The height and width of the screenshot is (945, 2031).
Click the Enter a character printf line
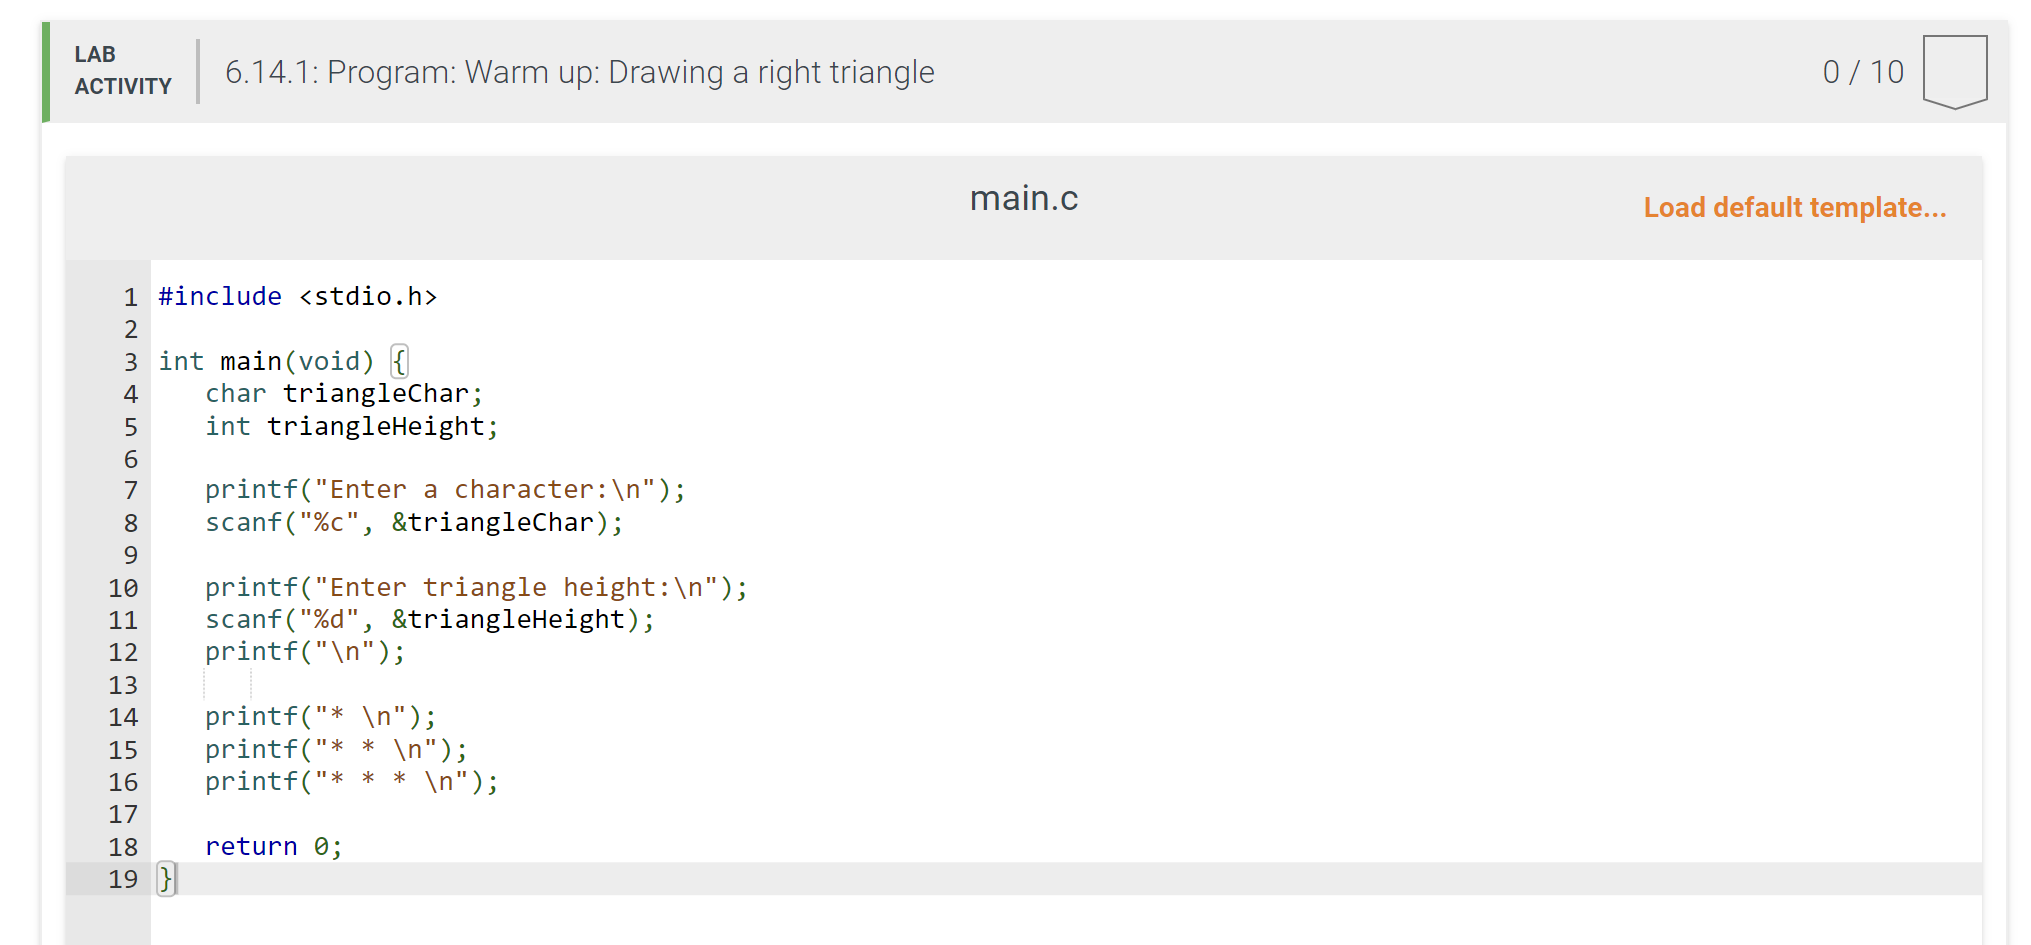pos(445,490)
